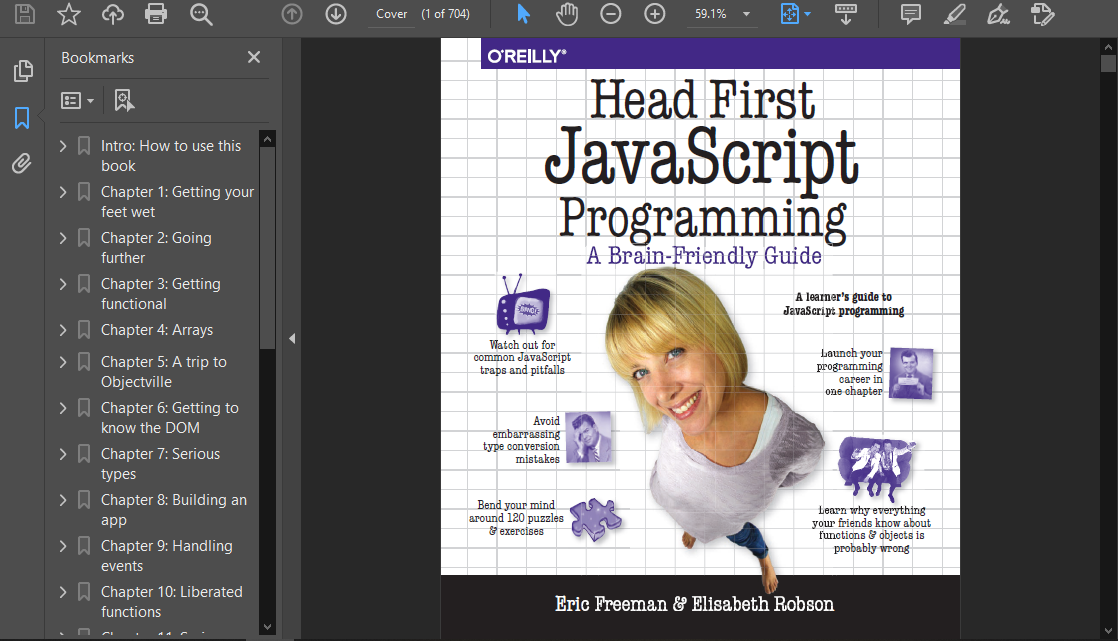
Task: Close the Bookmarks panel
Action: 254,57
